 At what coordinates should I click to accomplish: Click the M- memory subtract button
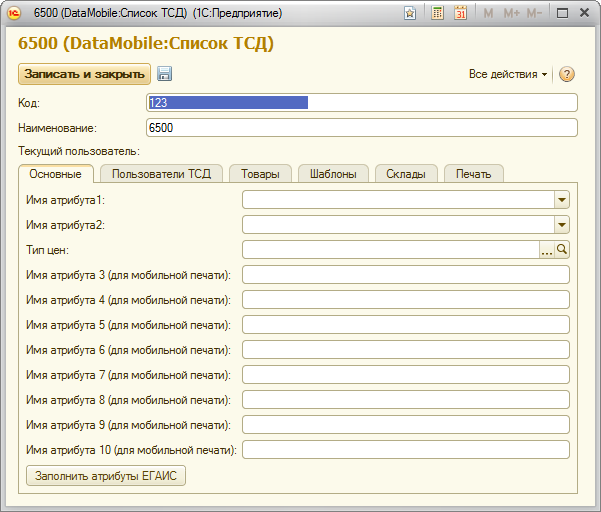click(534, 13)
